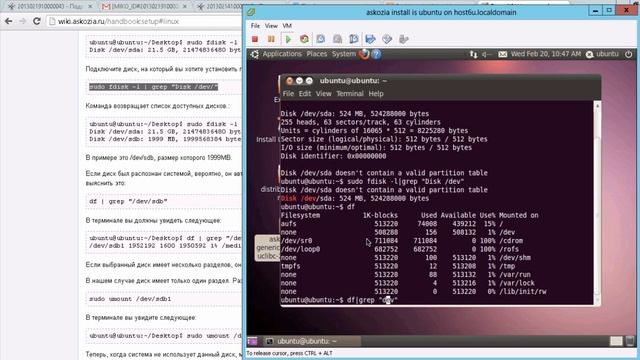Viewport: 640px width, 360px height.
Task: Click Chrome forward navigation arrow
Action: tap(22, 21)
